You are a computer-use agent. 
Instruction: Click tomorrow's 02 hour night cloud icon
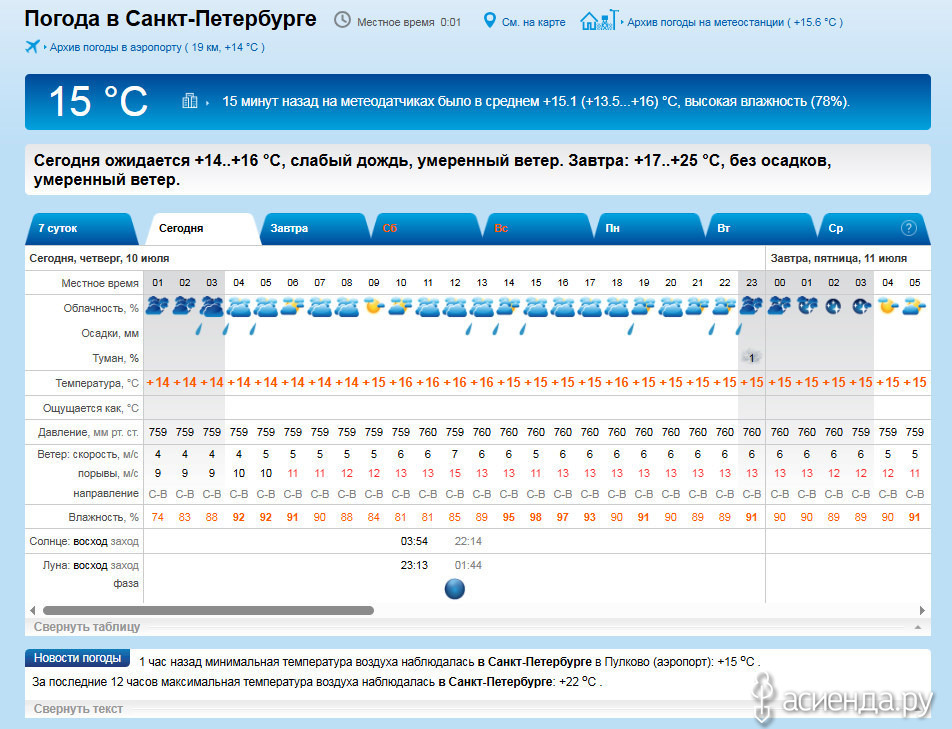pyautogui.click(x=834, y=307)
